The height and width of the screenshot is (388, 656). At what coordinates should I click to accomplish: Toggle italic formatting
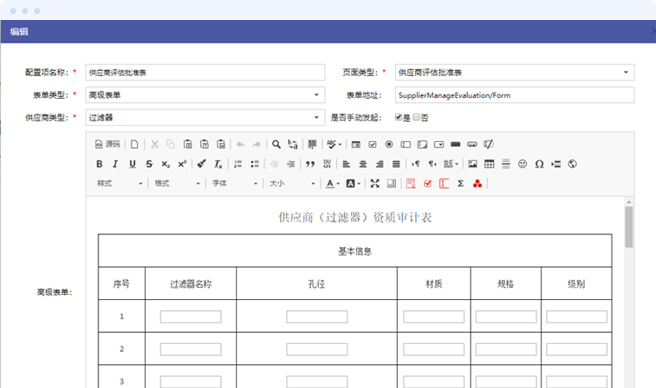coord(115,164)
